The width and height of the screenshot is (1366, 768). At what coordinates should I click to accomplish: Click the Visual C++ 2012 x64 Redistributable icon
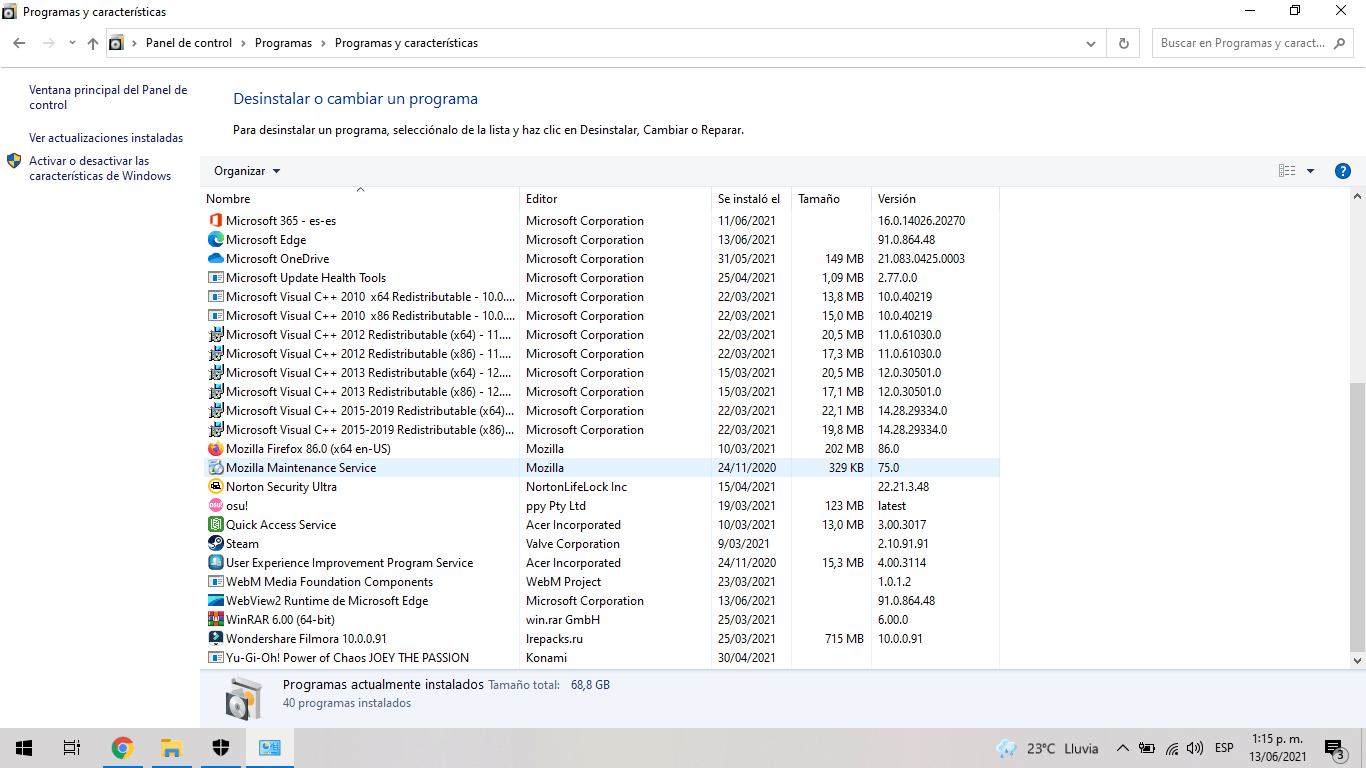pos(215,335)
